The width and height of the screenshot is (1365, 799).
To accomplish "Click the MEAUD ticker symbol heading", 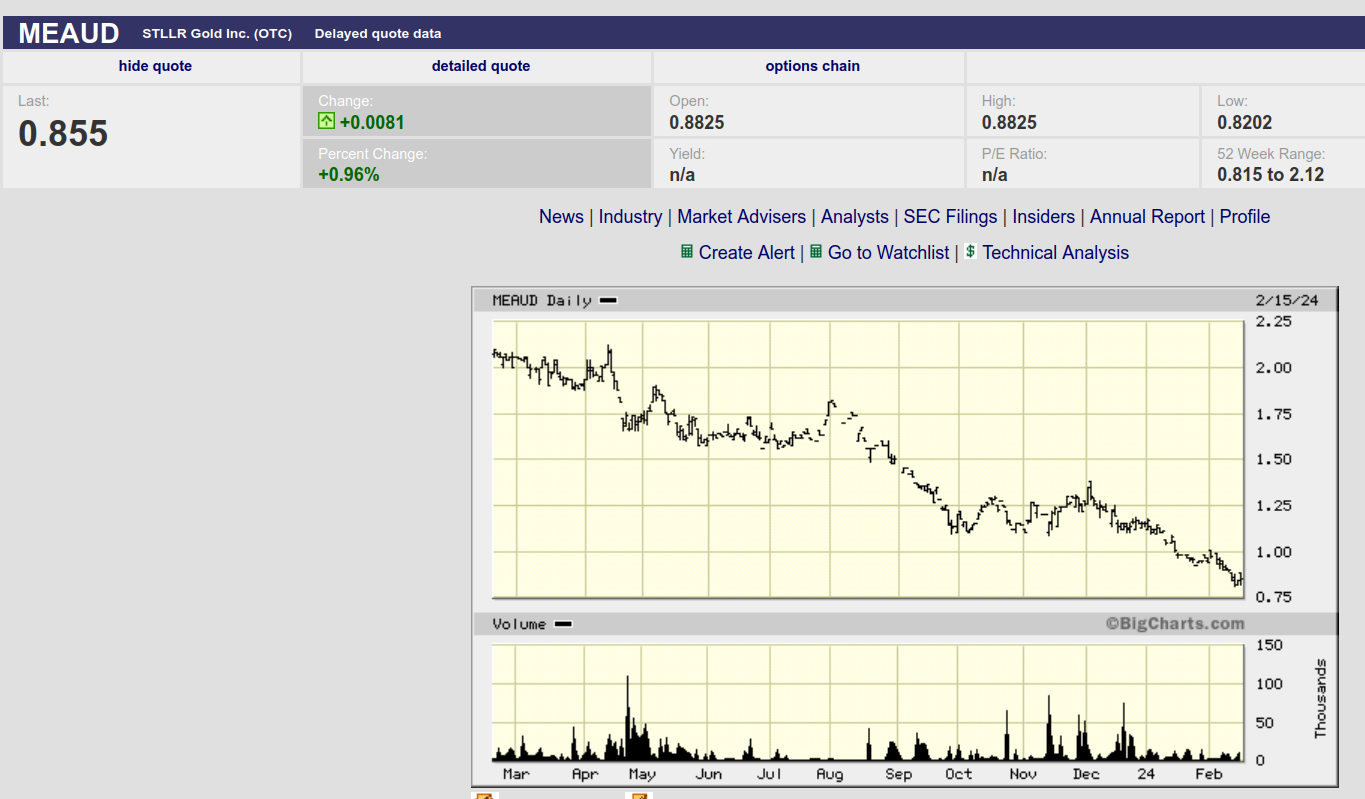I will click(69, 33).
